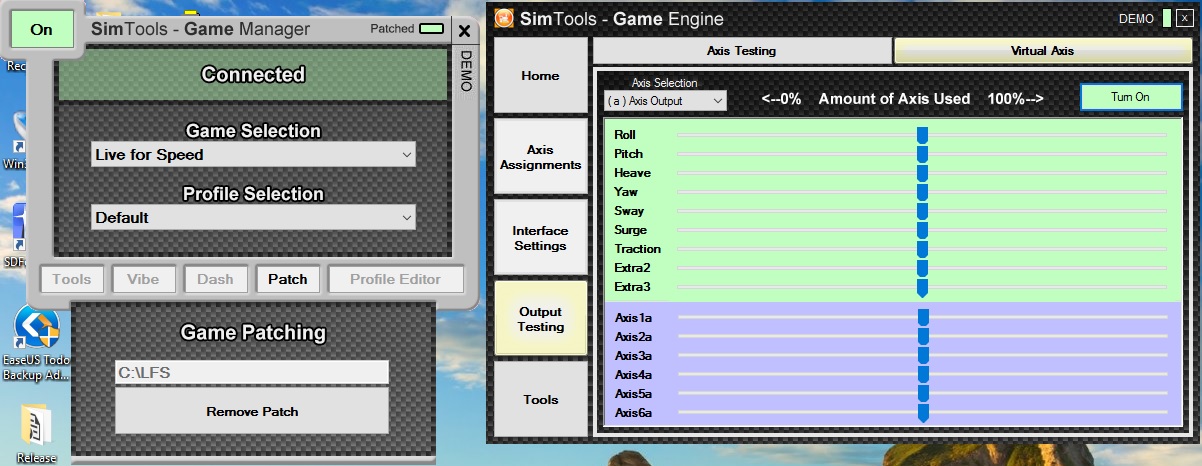Image resolution: width=1202 pixels, height=466 pixels.
Task: Open the Profile Selection dropdown
Action: (x=253, y=217)
